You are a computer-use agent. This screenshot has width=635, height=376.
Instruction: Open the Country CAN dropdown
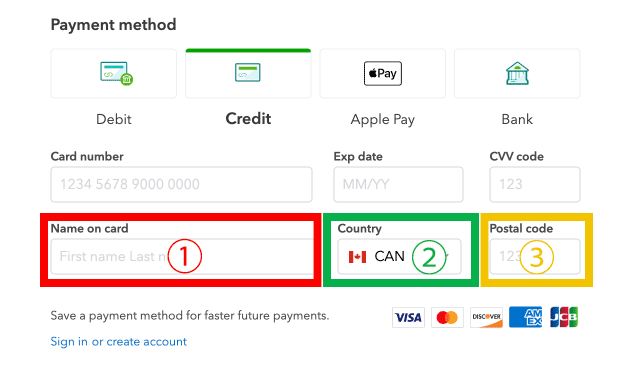(399, 256)
